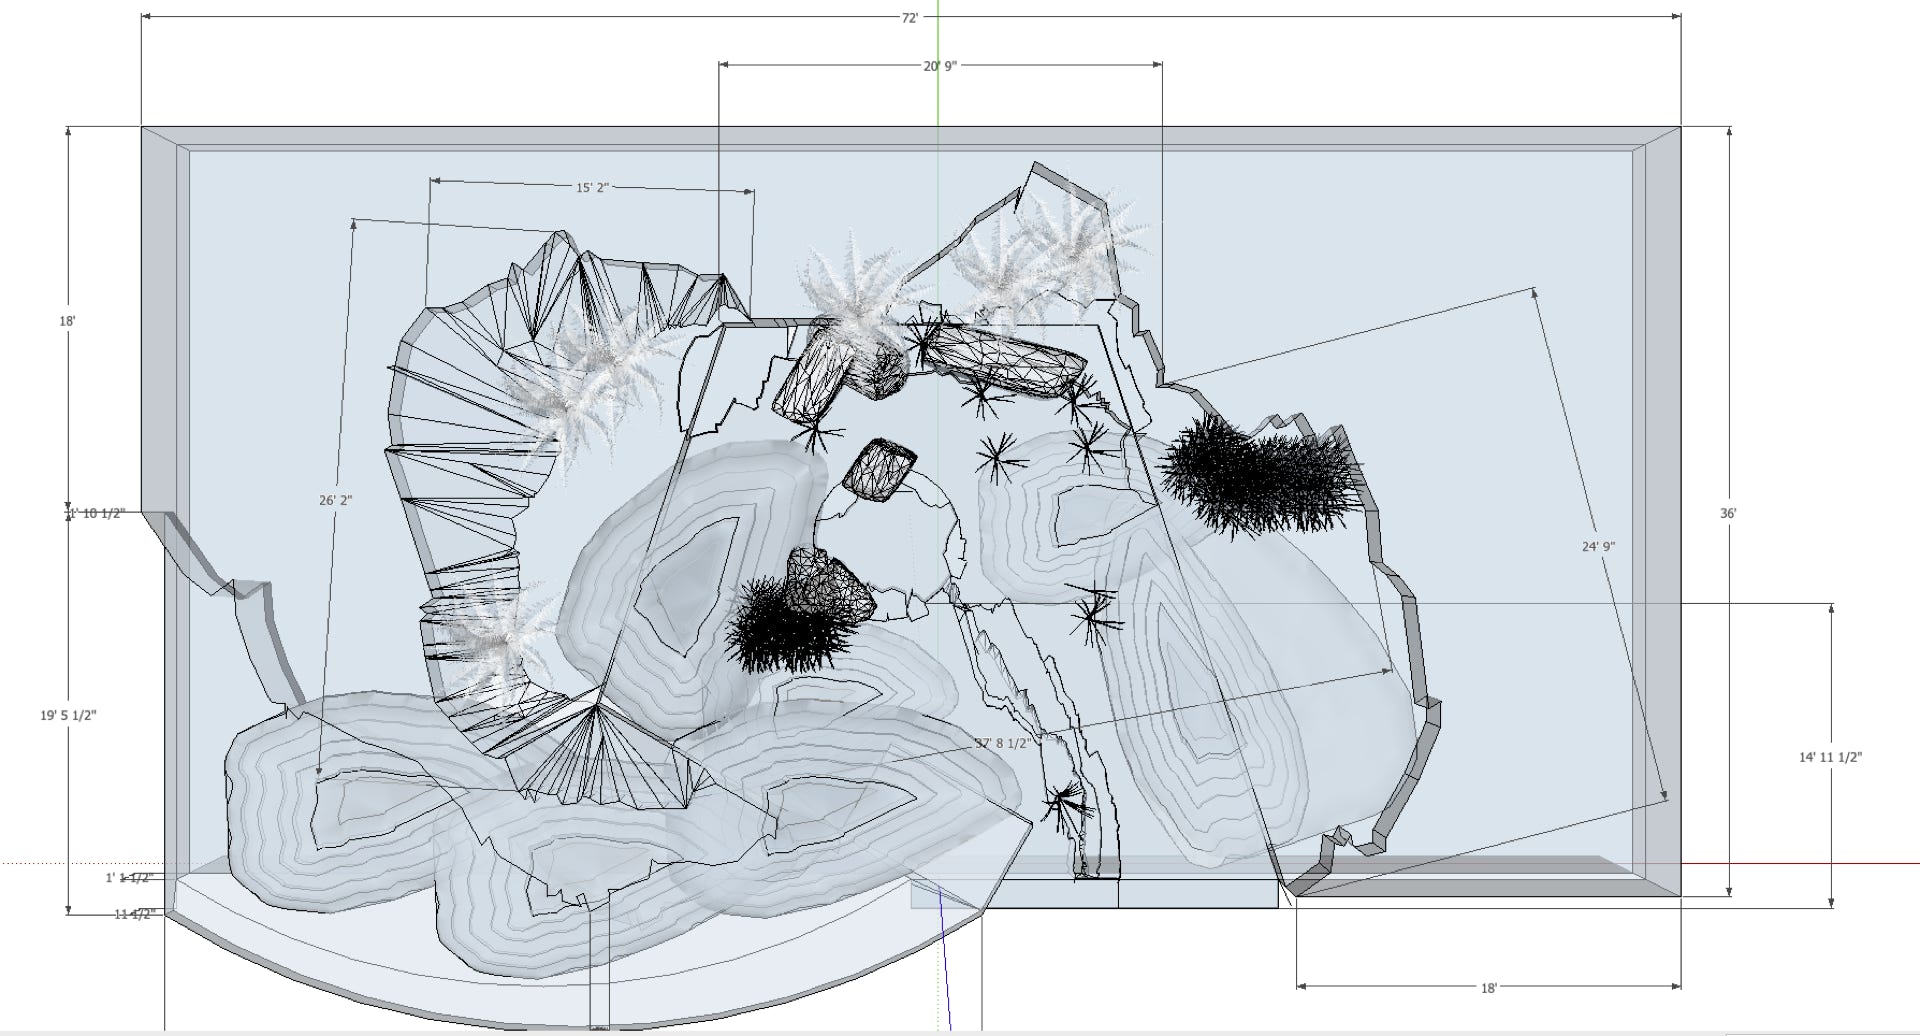Select the 24' 9" angled dimension label

tap(1598, 546)
